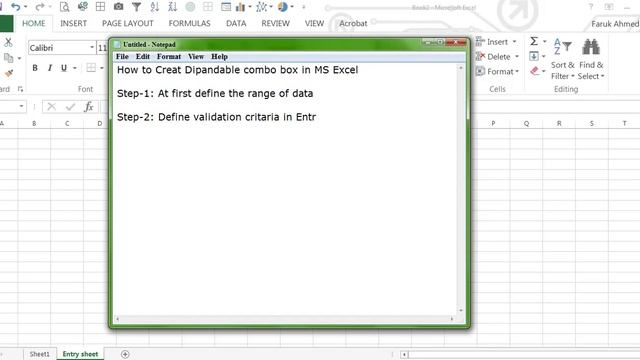This screenshot has width=640, height=360.
Task: Click the funnel Filter icon in quick access toolbar
Action: pyautogui.click(x=136, y=7)
